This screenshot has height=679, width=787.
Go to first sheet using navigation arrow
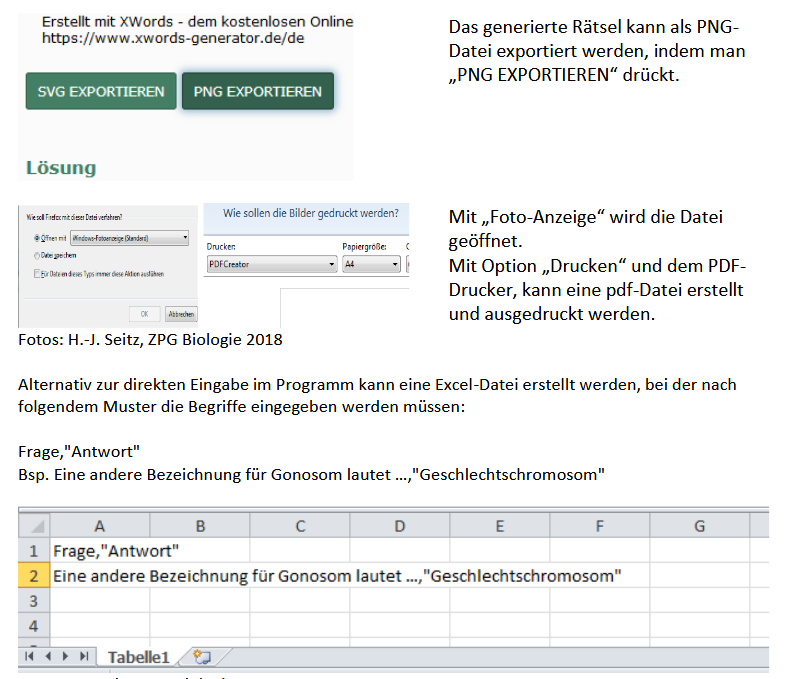[28, 657]
